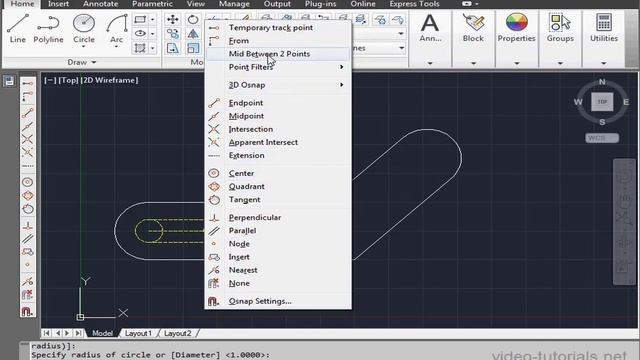Open Osnap Settings... from menu
Image resolution: width=640 pixels, height=360 pixels.
(278, 301)
